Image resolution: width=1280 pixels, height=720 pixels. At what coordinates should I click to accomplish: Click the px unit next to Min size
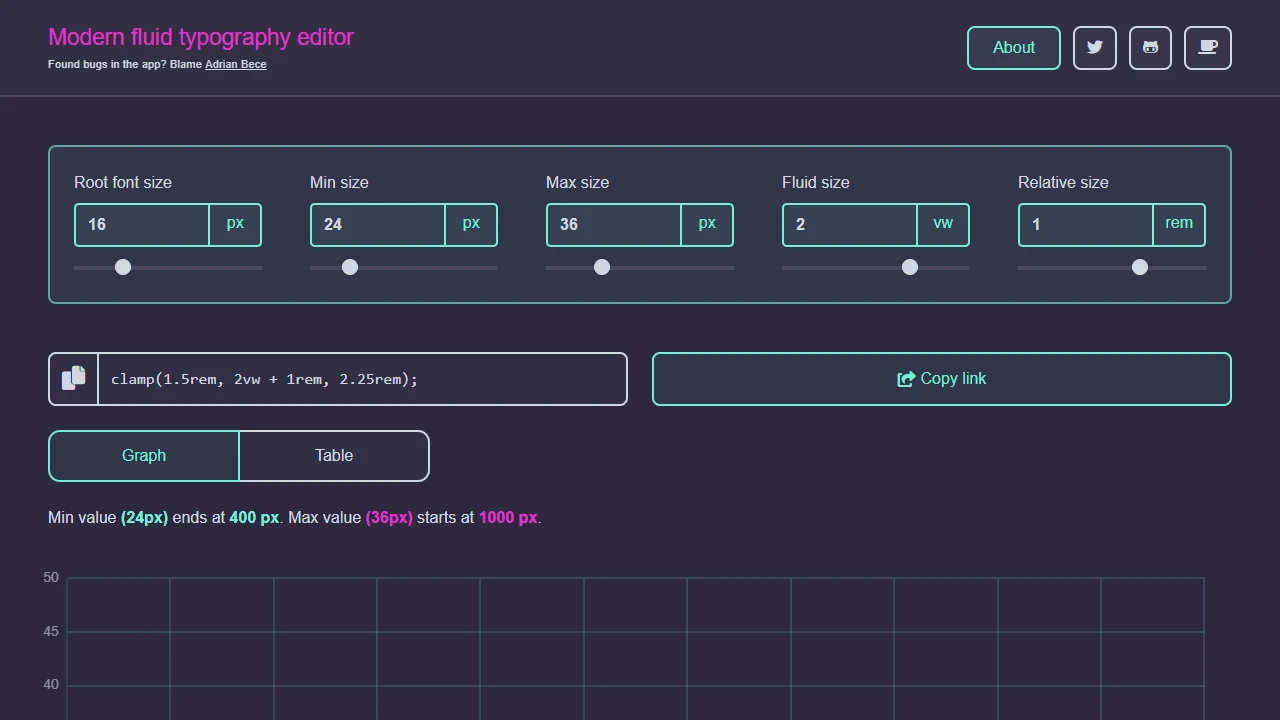470,224
